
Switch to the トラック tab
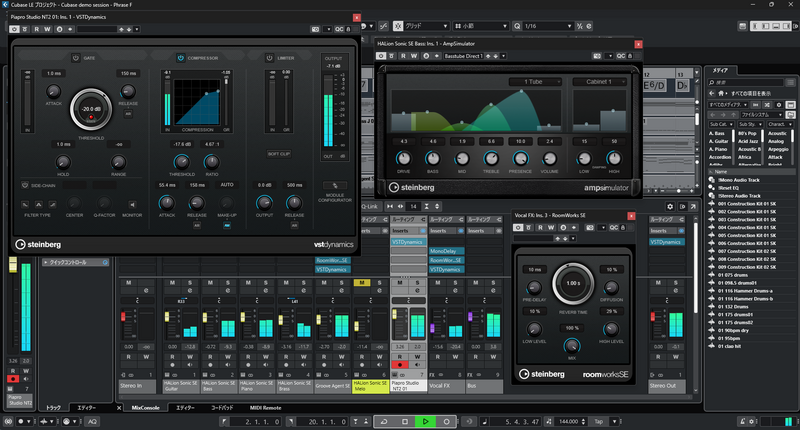pyautogui.click(x=54, y=408)
